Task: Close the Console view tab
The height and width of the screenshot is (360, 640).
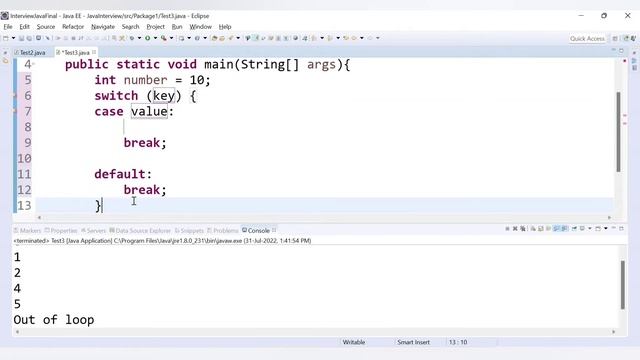Action: pyautogui.click(x=274, y=230)
